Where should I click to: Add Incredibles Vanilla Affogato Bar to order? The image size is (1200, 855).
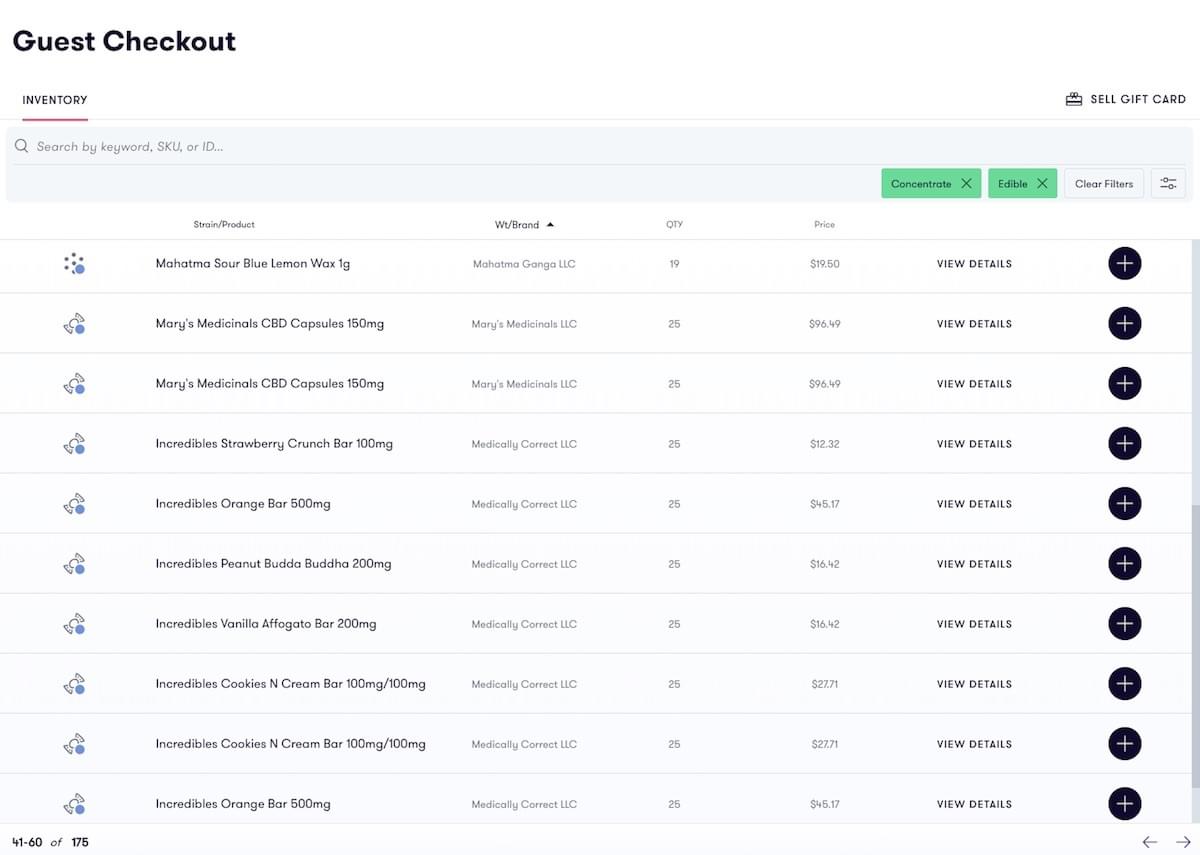point(1124,624)
